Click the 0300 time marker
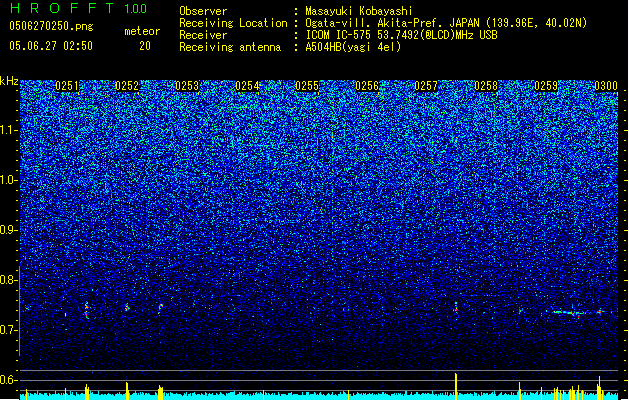This screenshot has height=400, width=629. 606,86
